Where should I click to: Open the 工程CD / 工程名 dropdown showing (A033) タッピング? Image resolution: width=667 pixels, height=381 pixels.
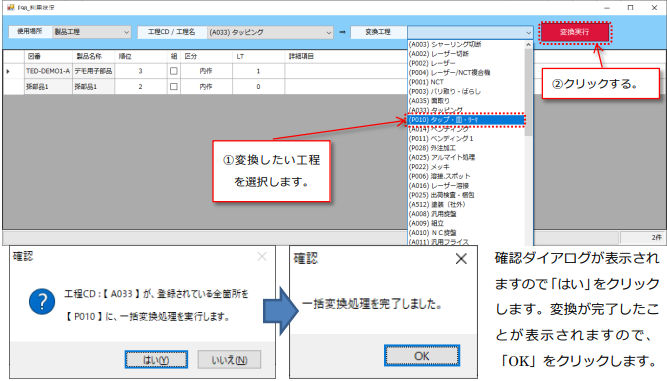[270, 32]
